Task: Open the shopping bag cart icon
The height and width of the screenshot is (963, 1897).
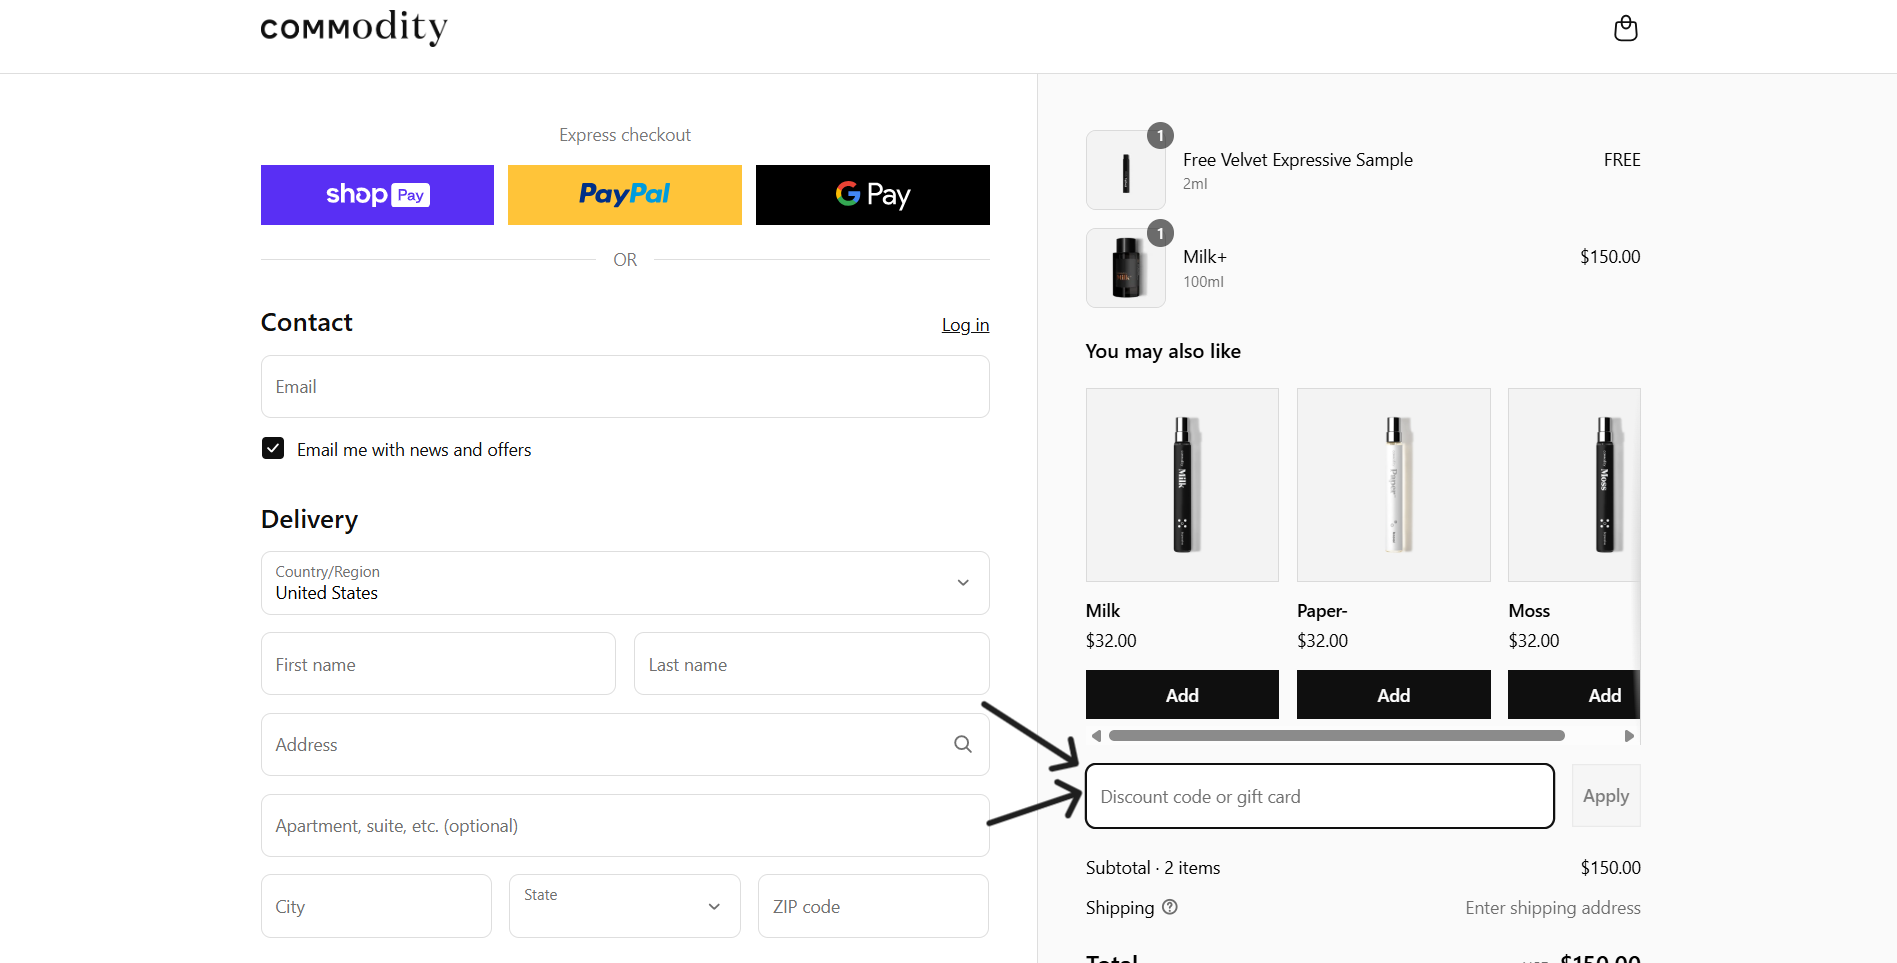Action: tap(1625, 28)
